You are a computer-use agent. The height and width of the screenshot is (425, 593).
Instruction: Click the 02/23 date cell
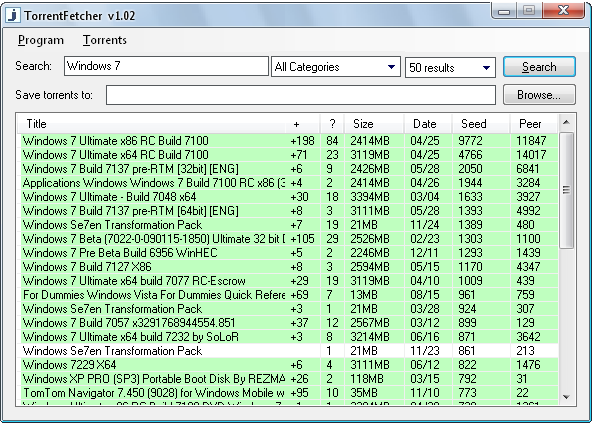point(425,239)
